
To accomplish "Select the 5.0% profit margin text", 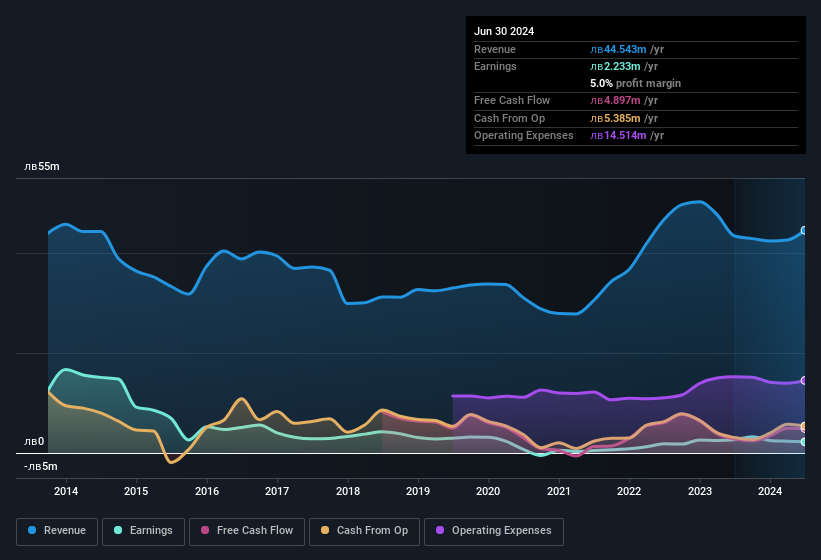I will 636,83.
